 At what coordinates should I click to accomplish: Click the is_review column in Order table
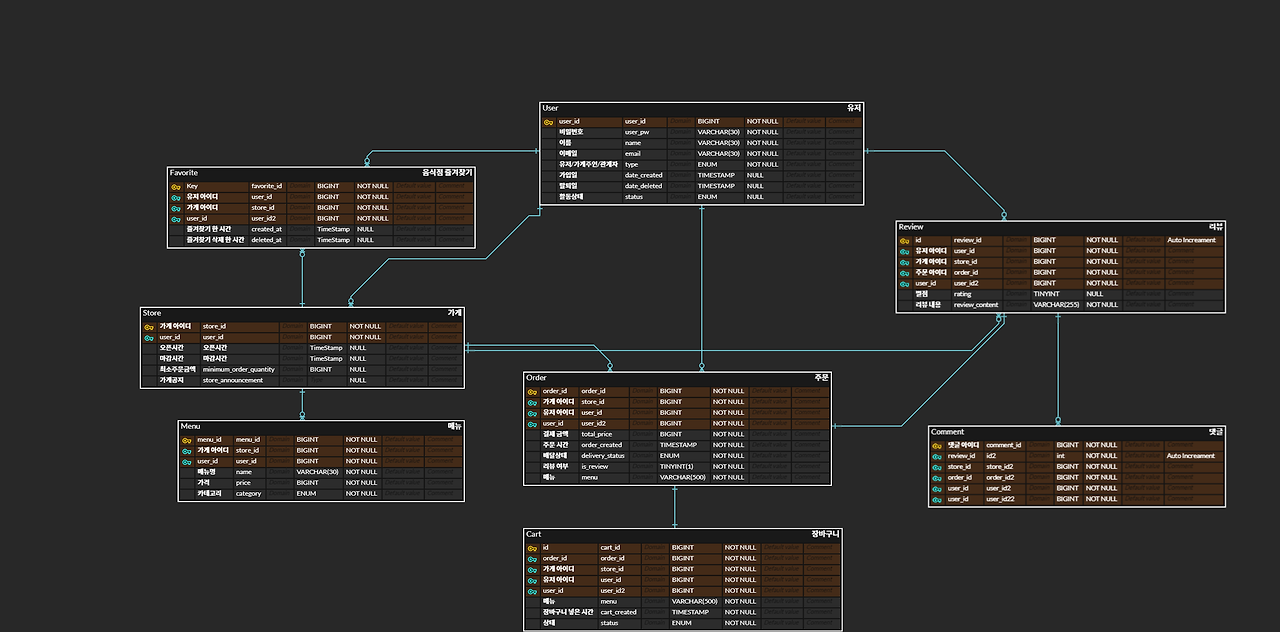(x=595, y=467)
